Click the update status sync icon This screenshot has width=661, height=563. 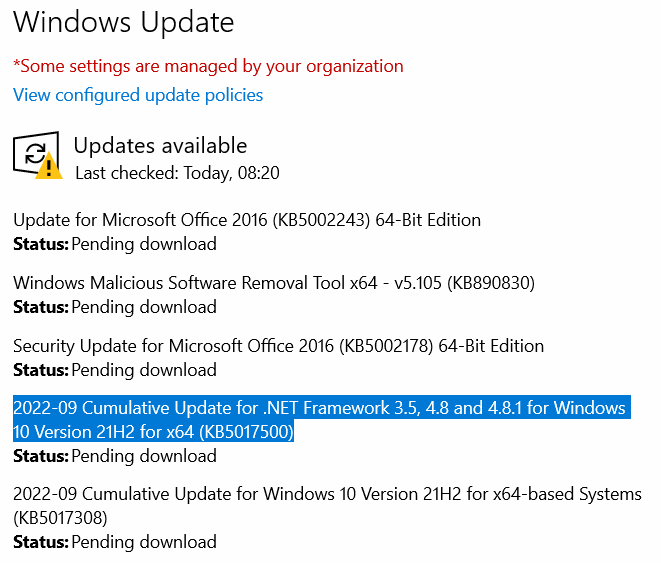[33, 154]
